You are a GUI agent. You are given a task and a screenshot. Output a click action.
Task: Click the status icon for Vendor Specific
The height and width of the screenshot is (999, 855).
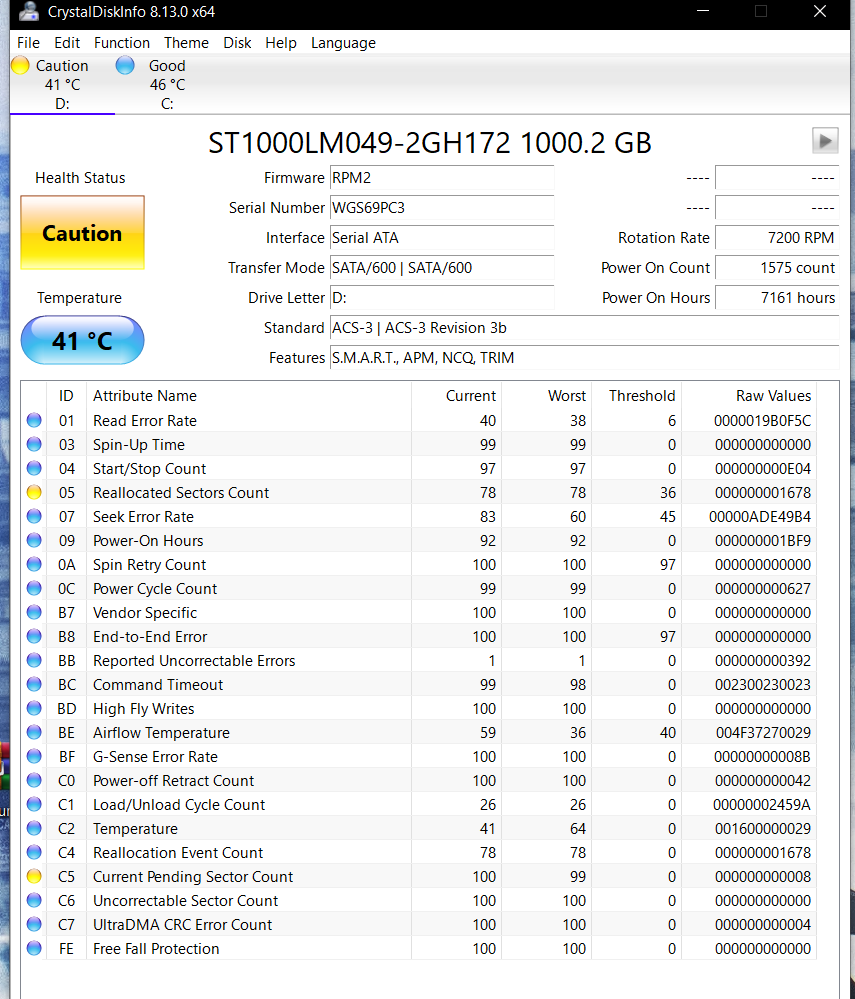click(34, 612)
